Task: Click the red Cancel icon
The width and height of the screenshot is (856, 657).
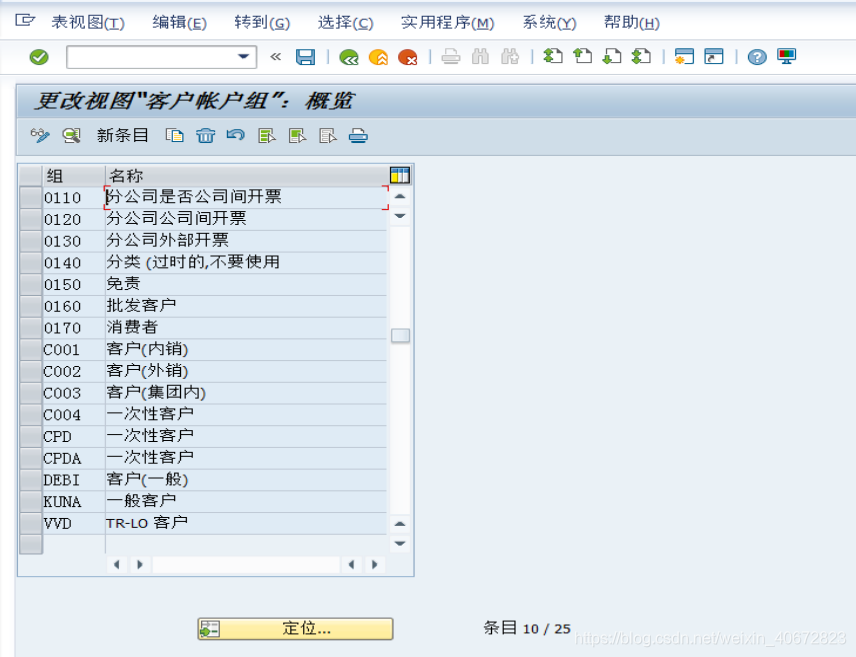Action: pos(408,57)
